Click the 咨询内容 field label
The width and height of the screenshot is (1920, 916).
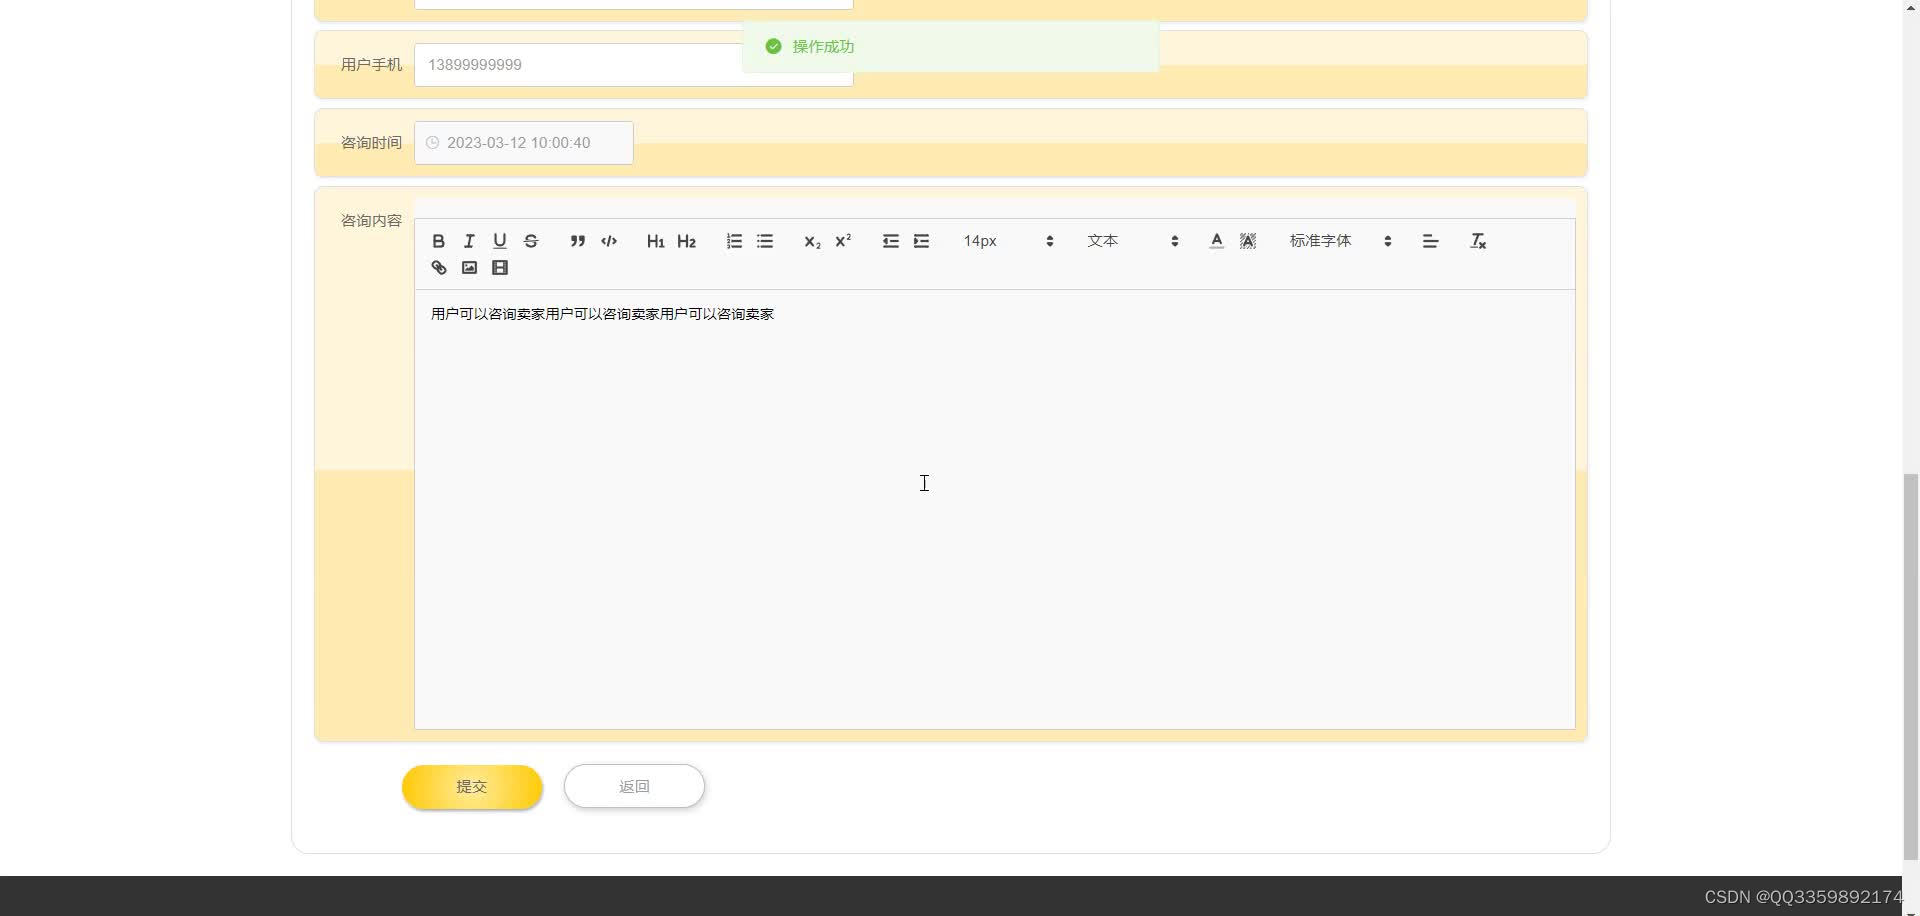[x=371, y=221]
